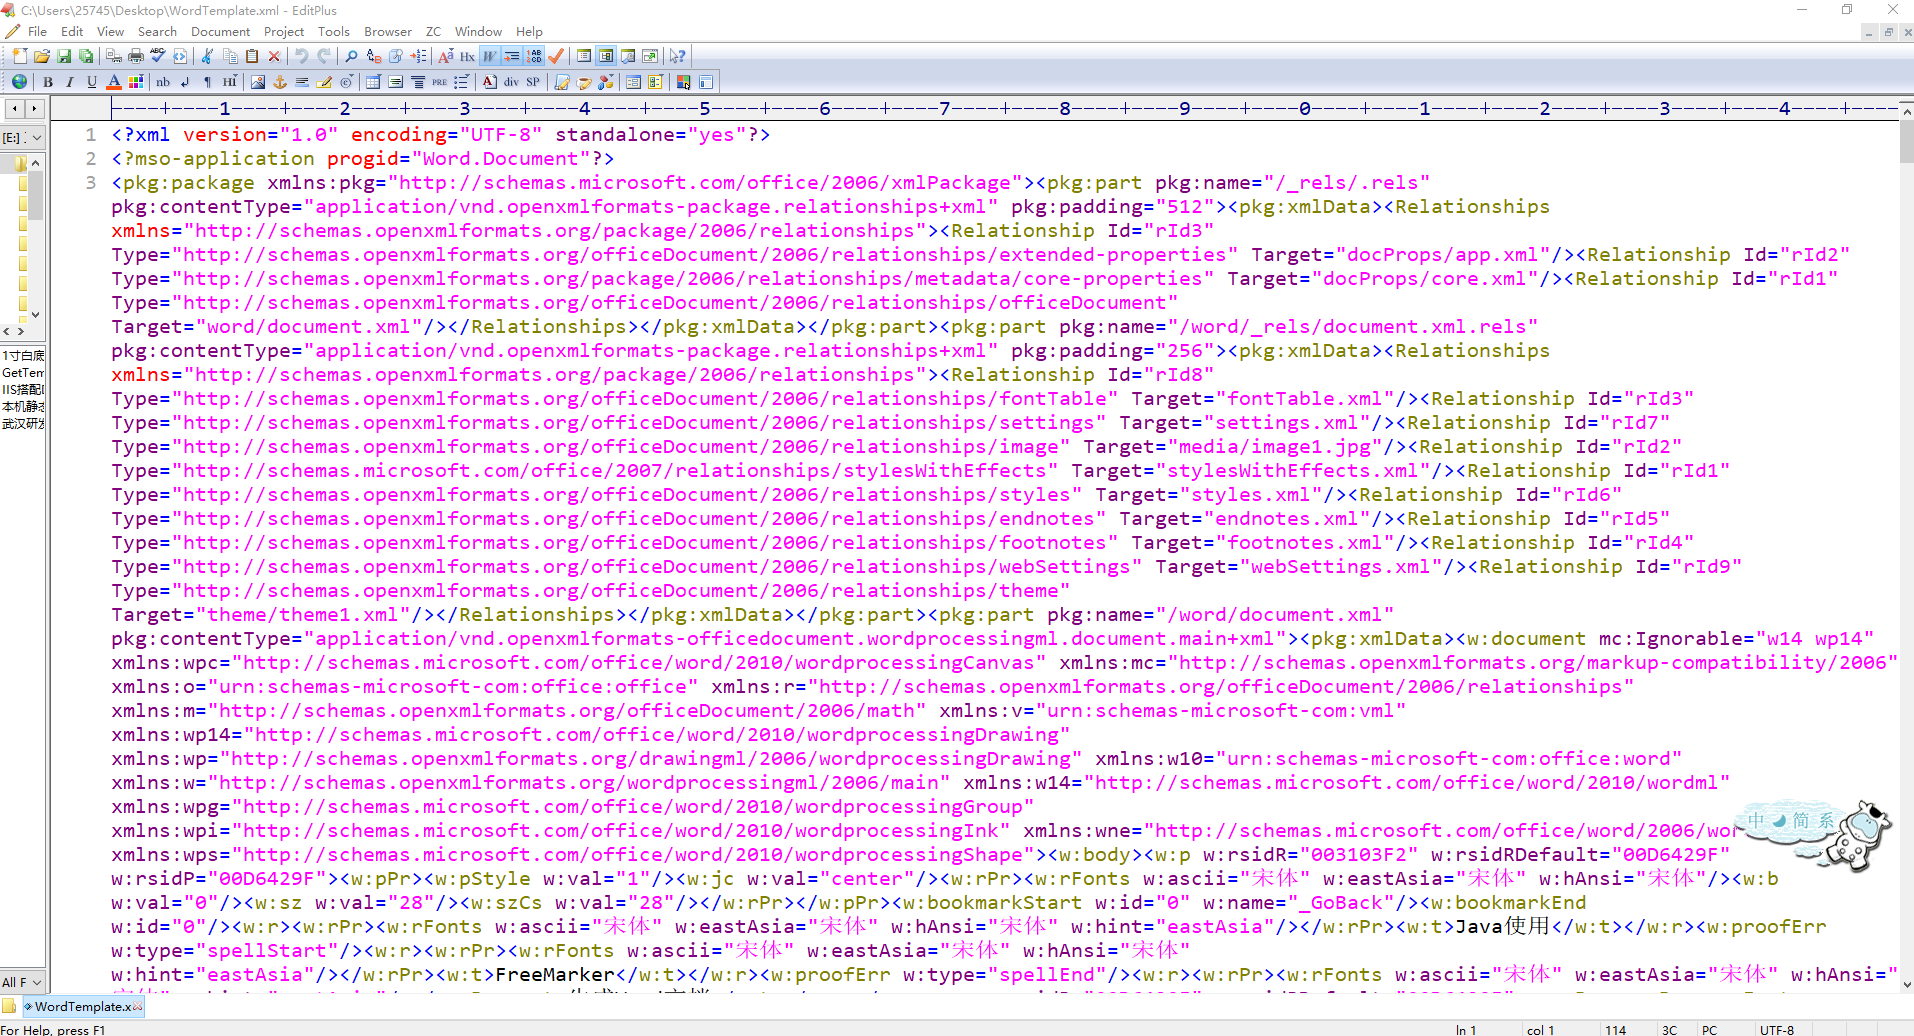The width and height of the screenshot is (1914, 1036).
Task: Preview page in browser via globe icon
Action: pyautogui.click(x=18, y=82)
